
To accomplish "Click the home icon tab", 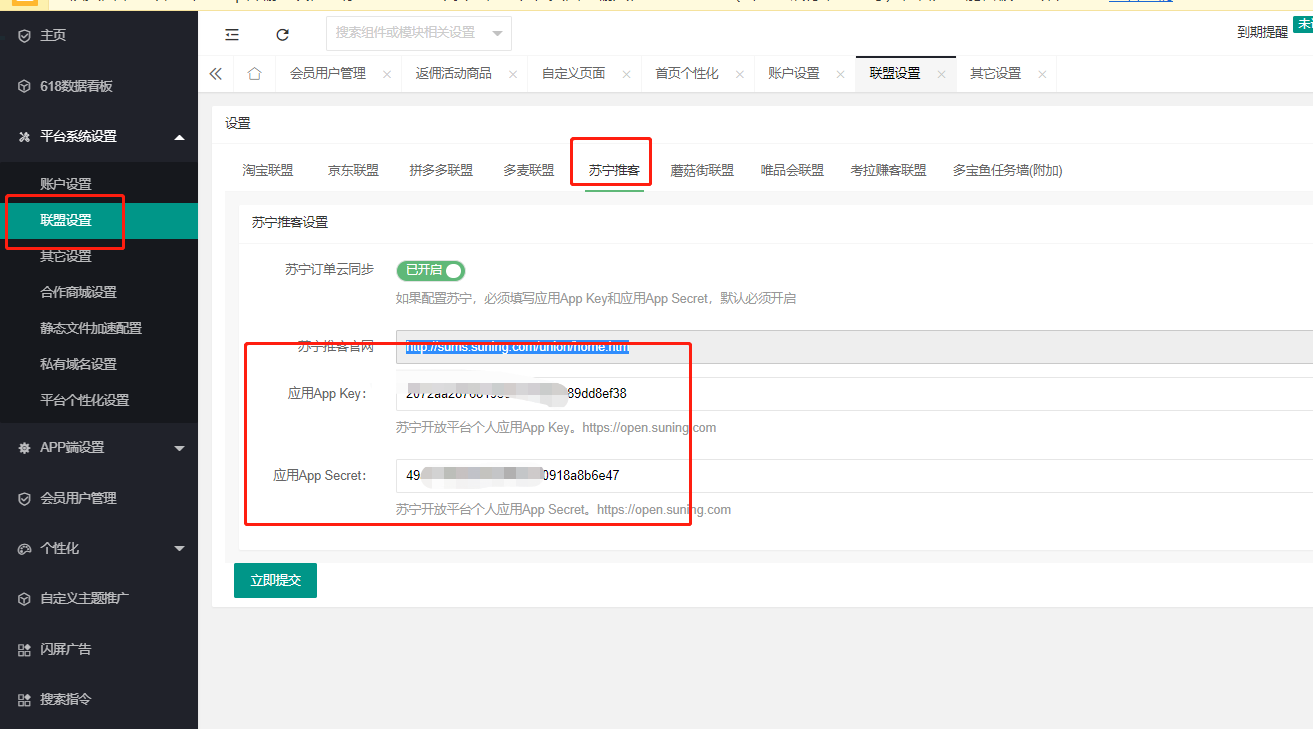I will click(254, 74).
